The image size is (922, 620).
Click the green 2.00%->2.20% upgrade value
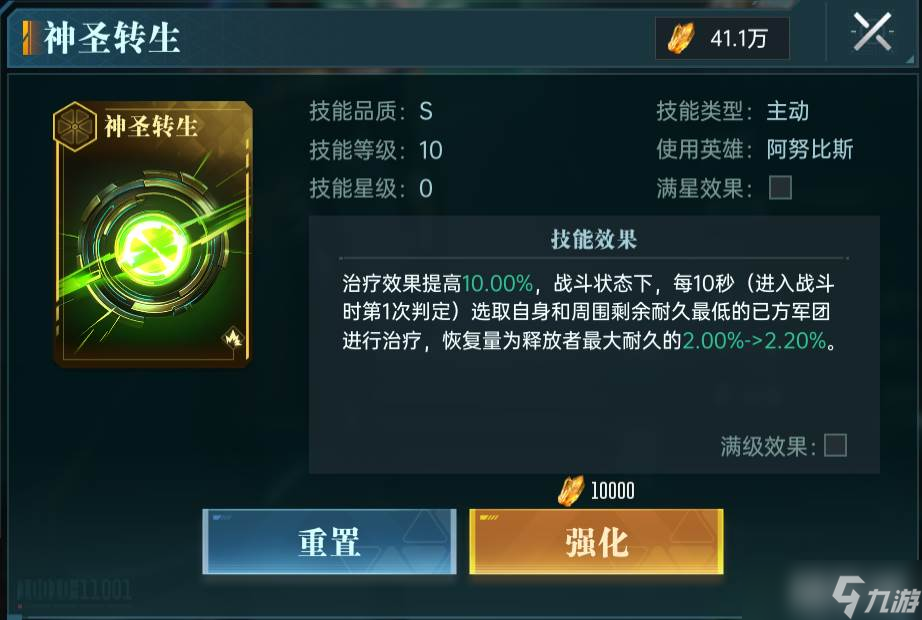(x=754, y=341)
